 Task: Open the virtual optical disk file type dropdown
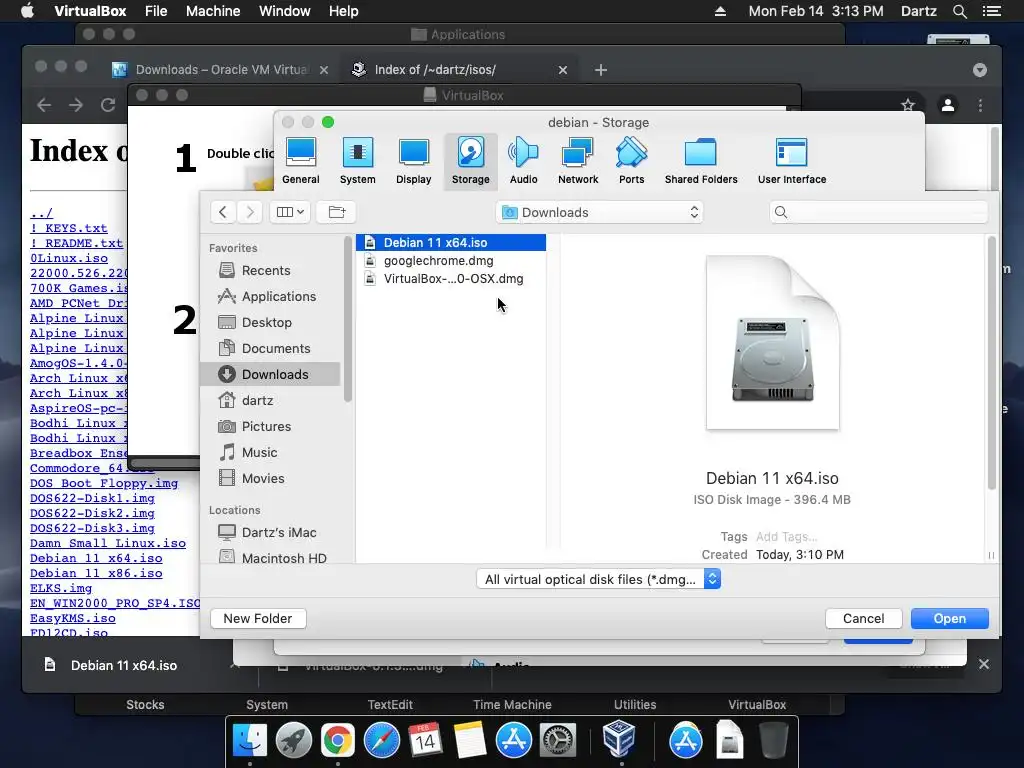599,579
